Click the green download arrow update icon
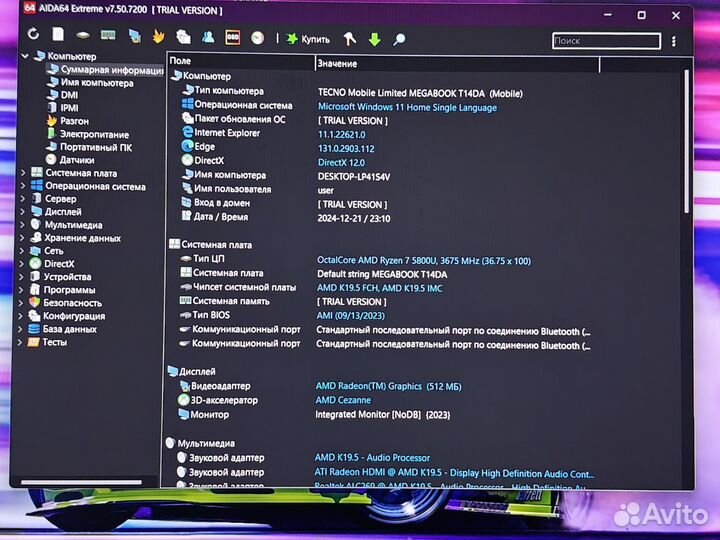 (x=374, y=39)
